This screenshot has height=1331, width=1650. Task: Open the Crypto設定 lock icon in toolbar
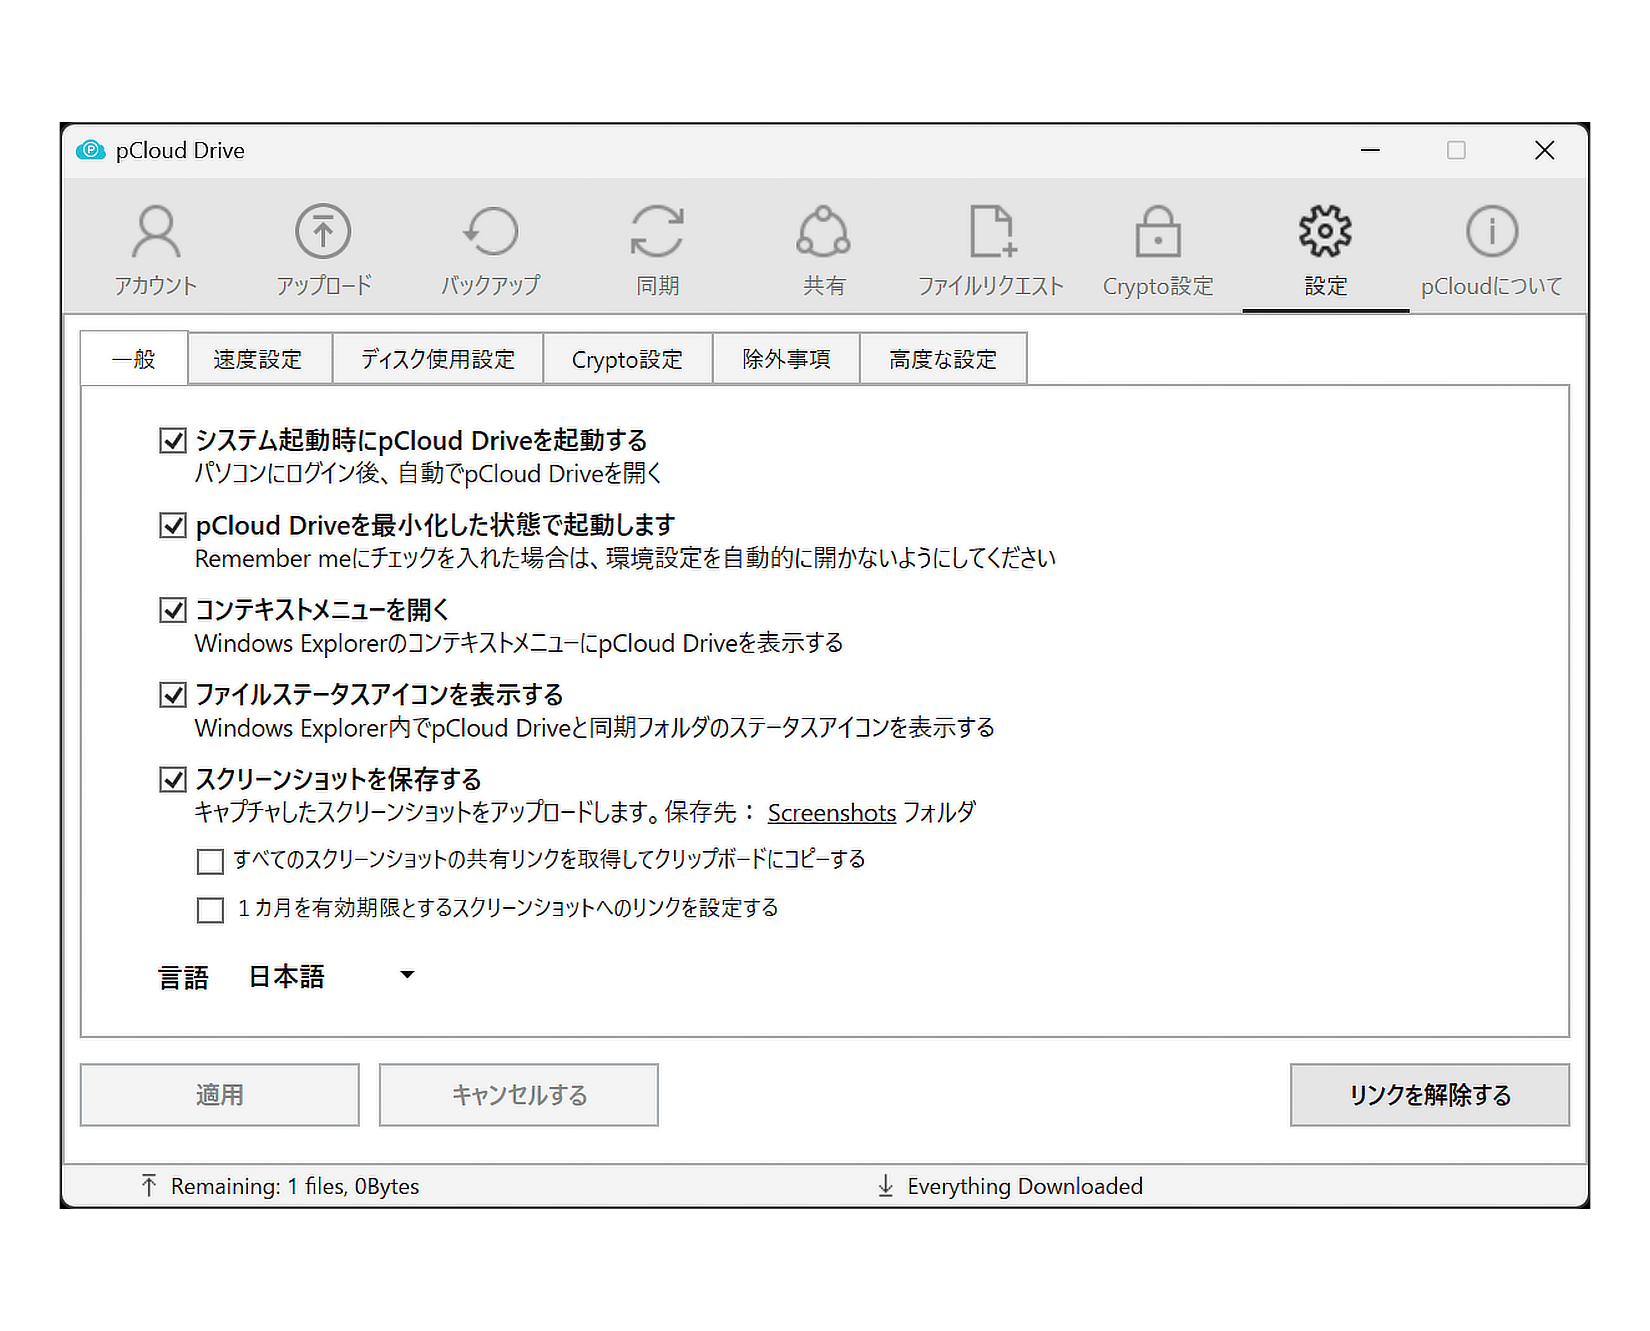pyautogui.click(x=1158, y=232)
